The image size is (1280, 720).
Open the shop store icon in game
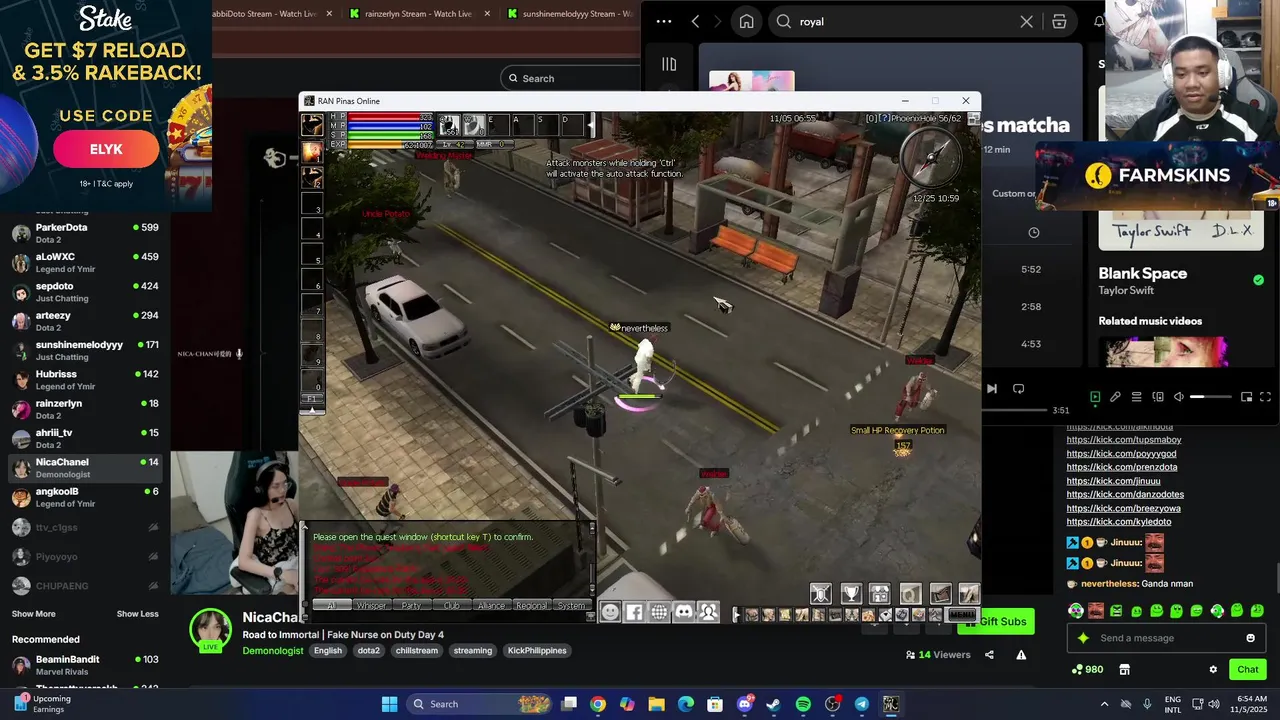(880, 594)
